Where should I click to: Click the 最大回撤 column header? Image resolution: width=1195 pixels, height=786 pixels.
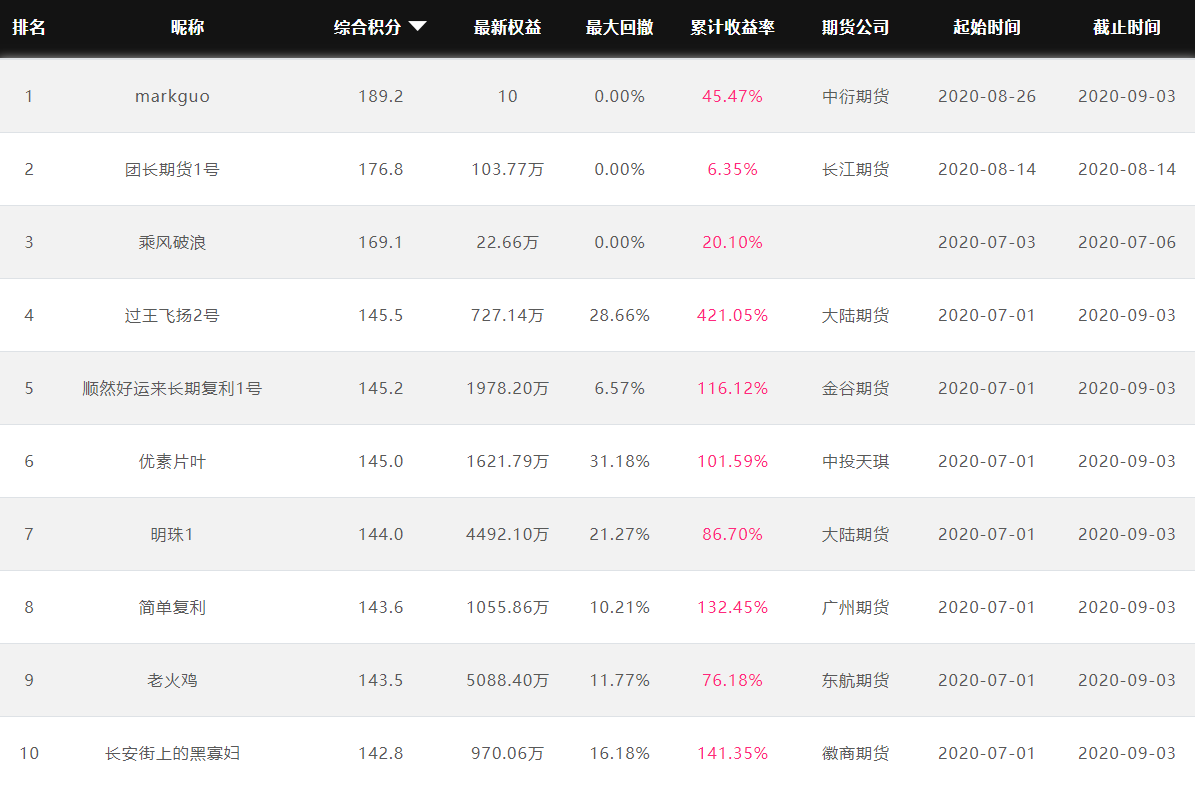click(620, 27)
